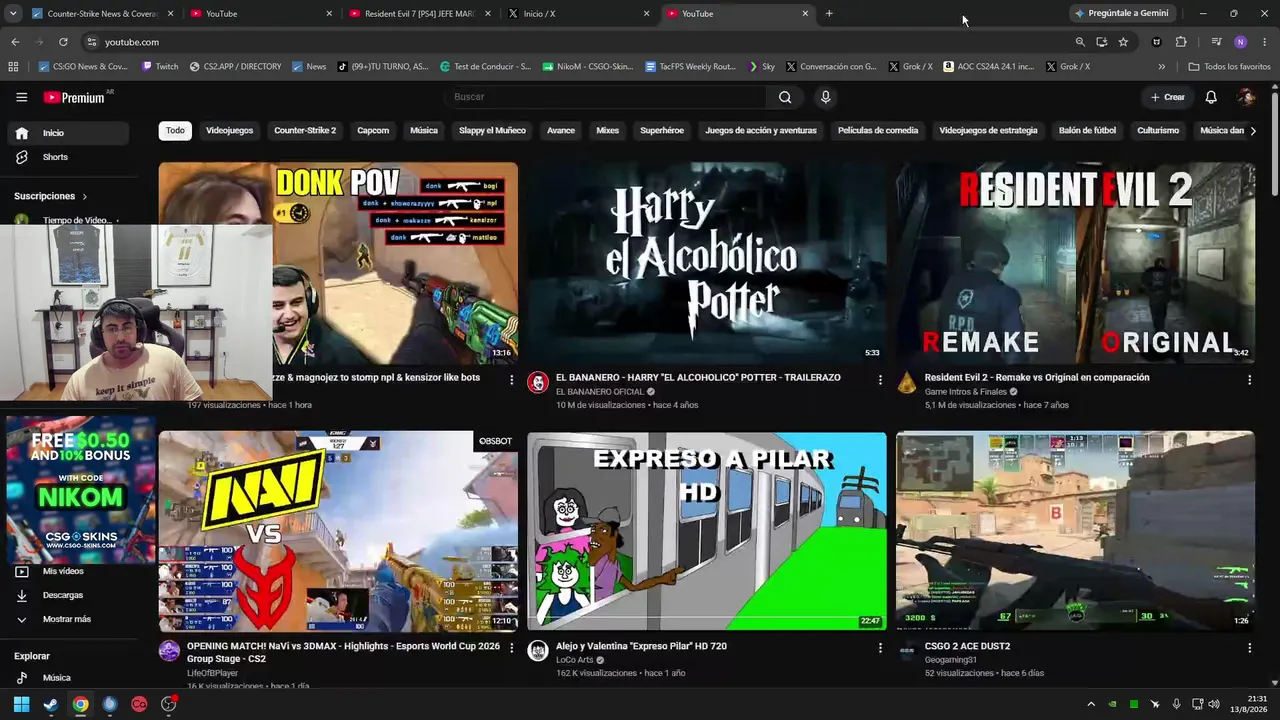The height and width of the screenshot is (720, 1280).
Task: Select the Counter-Strike 2 filter chip
Action: [305, 131]
